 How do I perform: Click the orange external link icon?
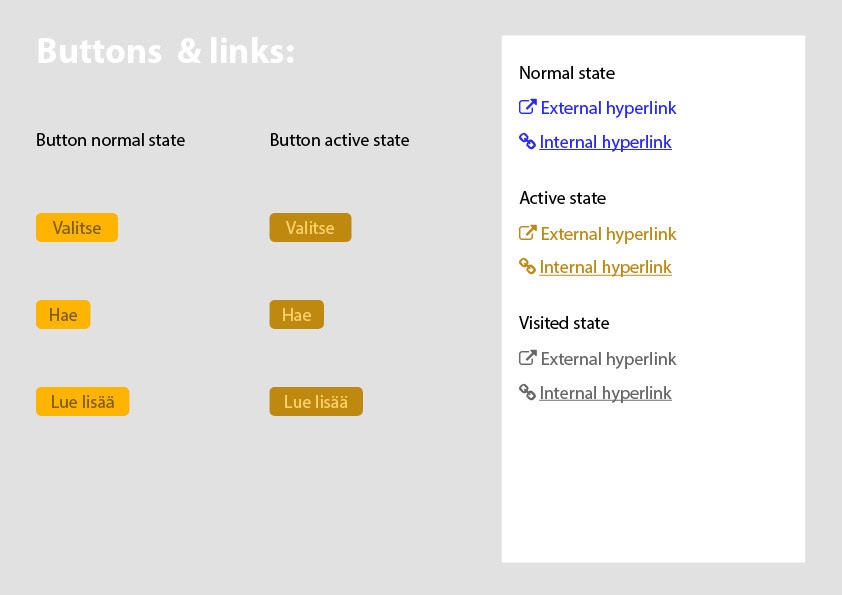pos(528,233)
